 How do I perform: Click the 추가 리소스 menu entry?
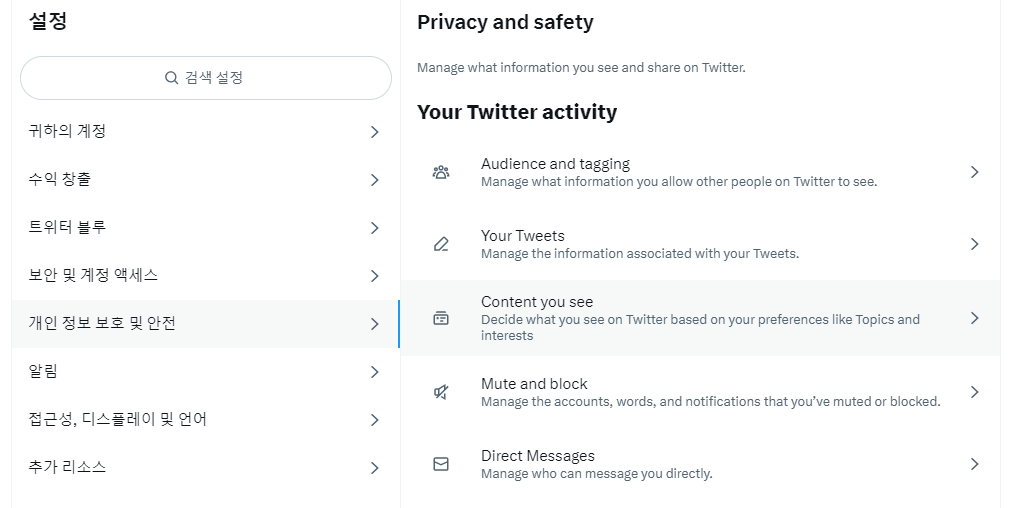(205, 467)
